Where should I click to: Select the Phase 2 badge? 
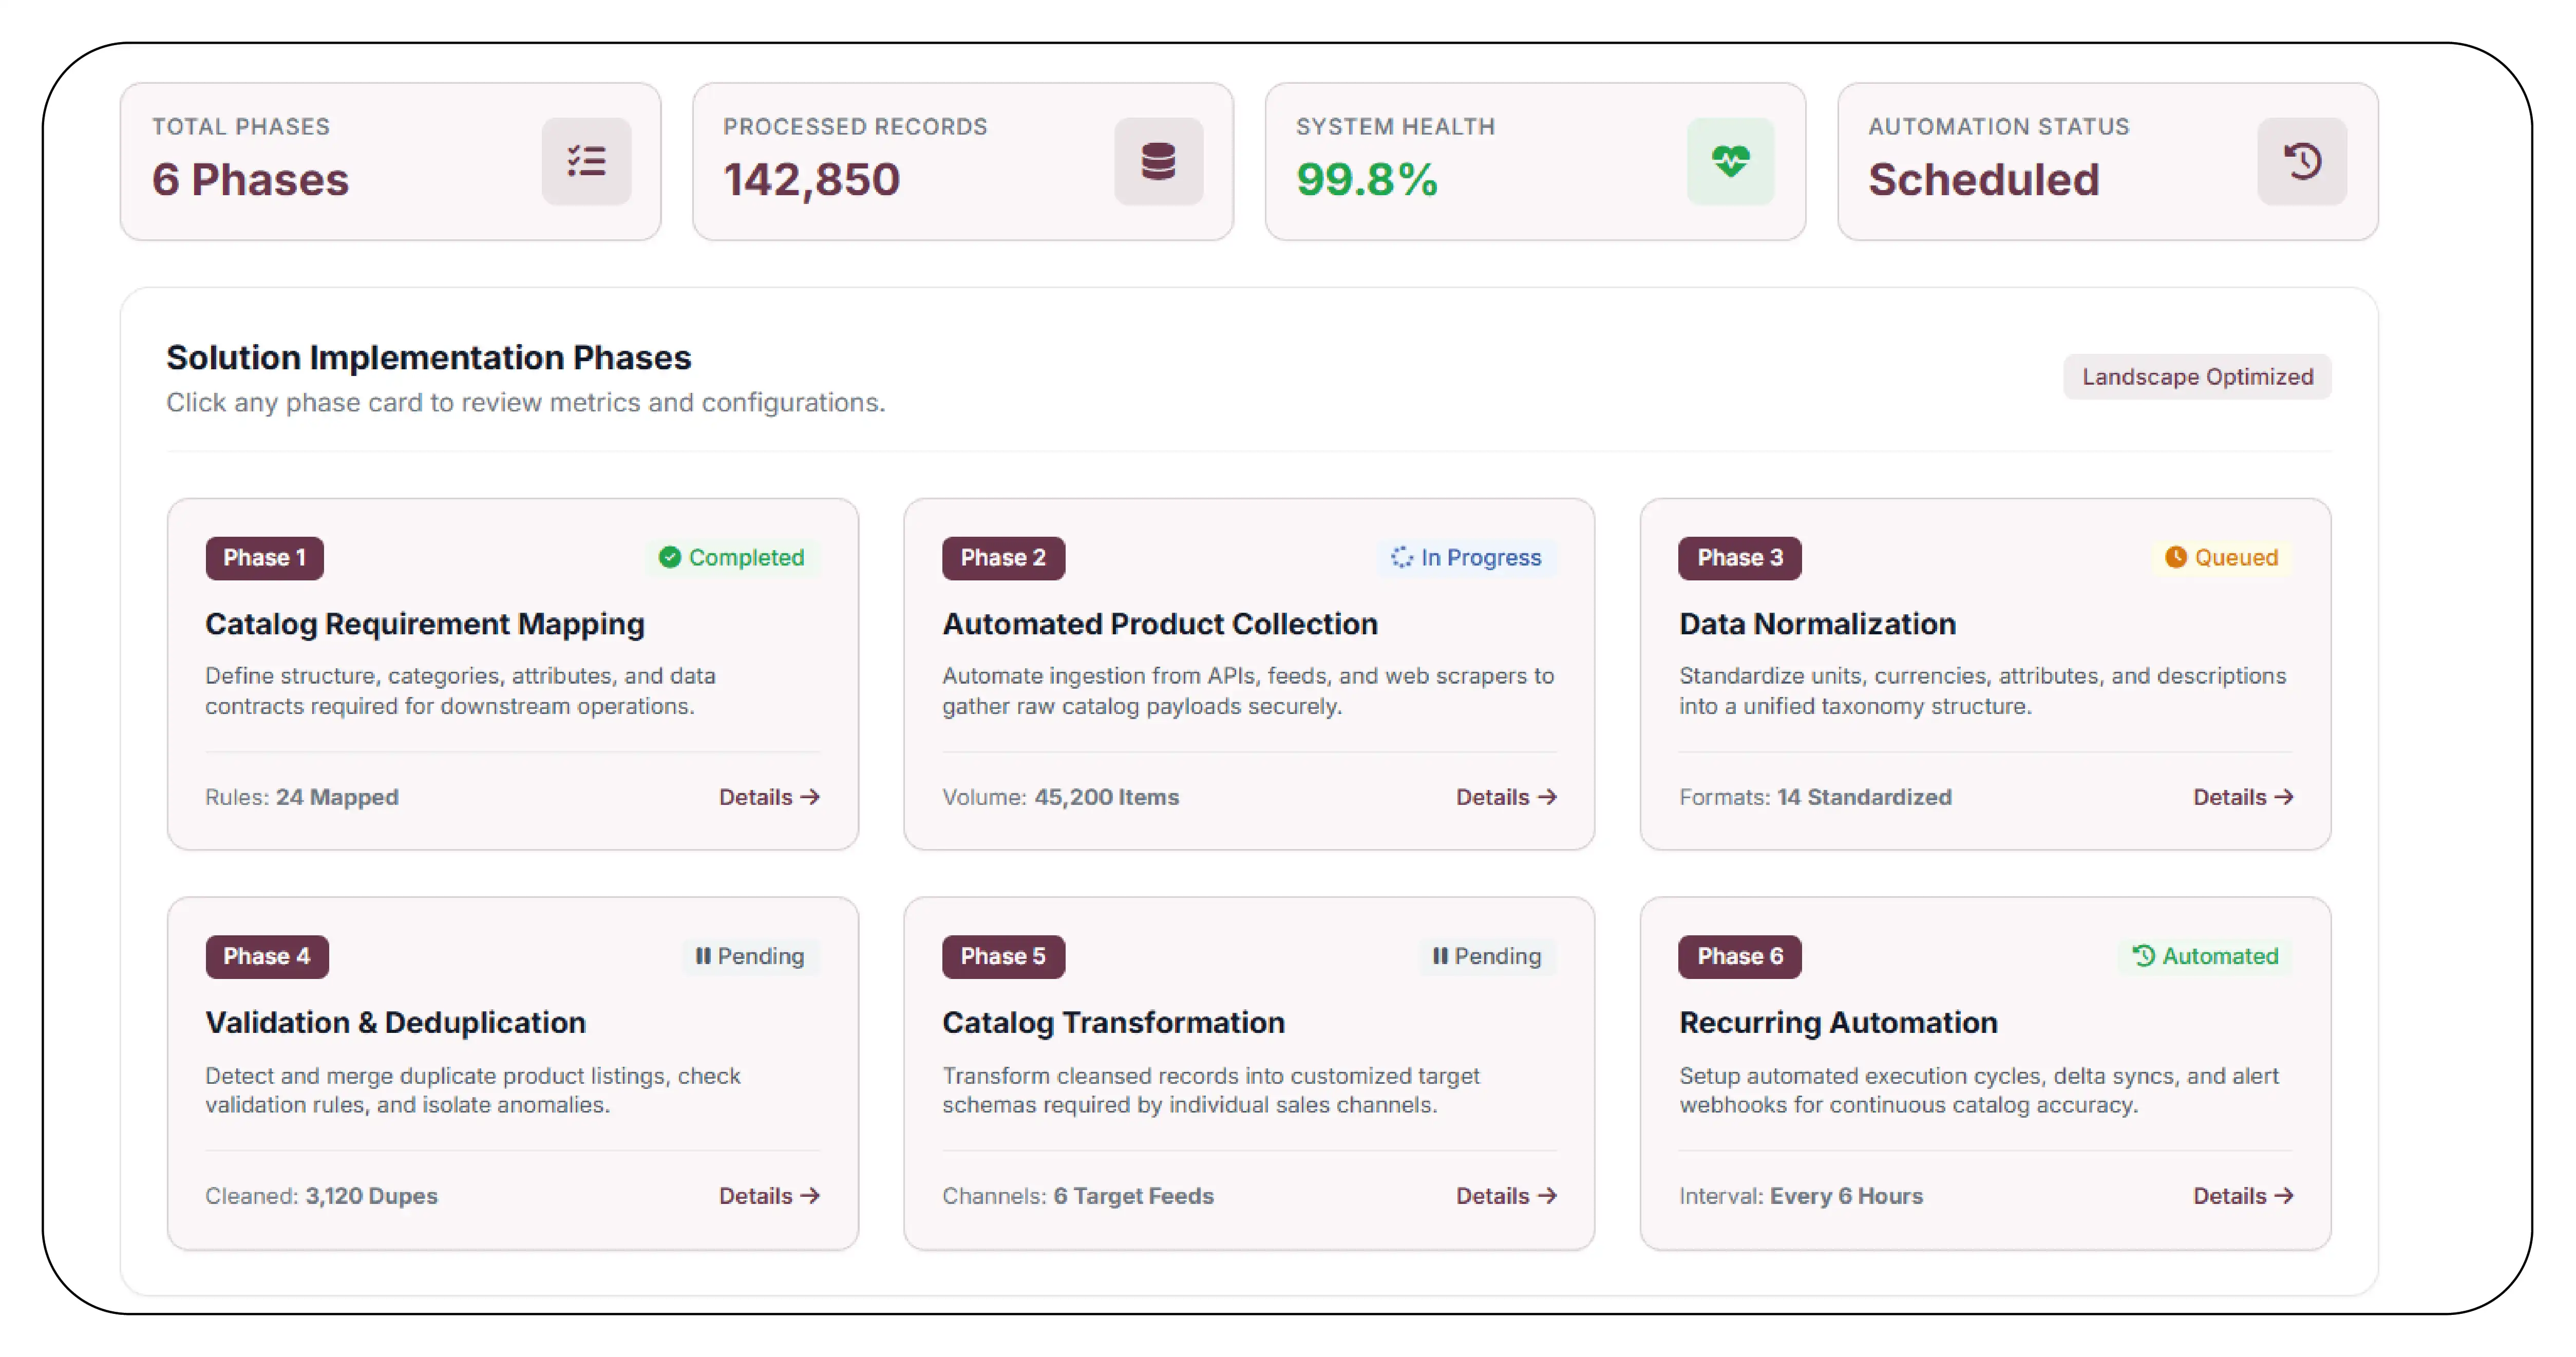1003,558
